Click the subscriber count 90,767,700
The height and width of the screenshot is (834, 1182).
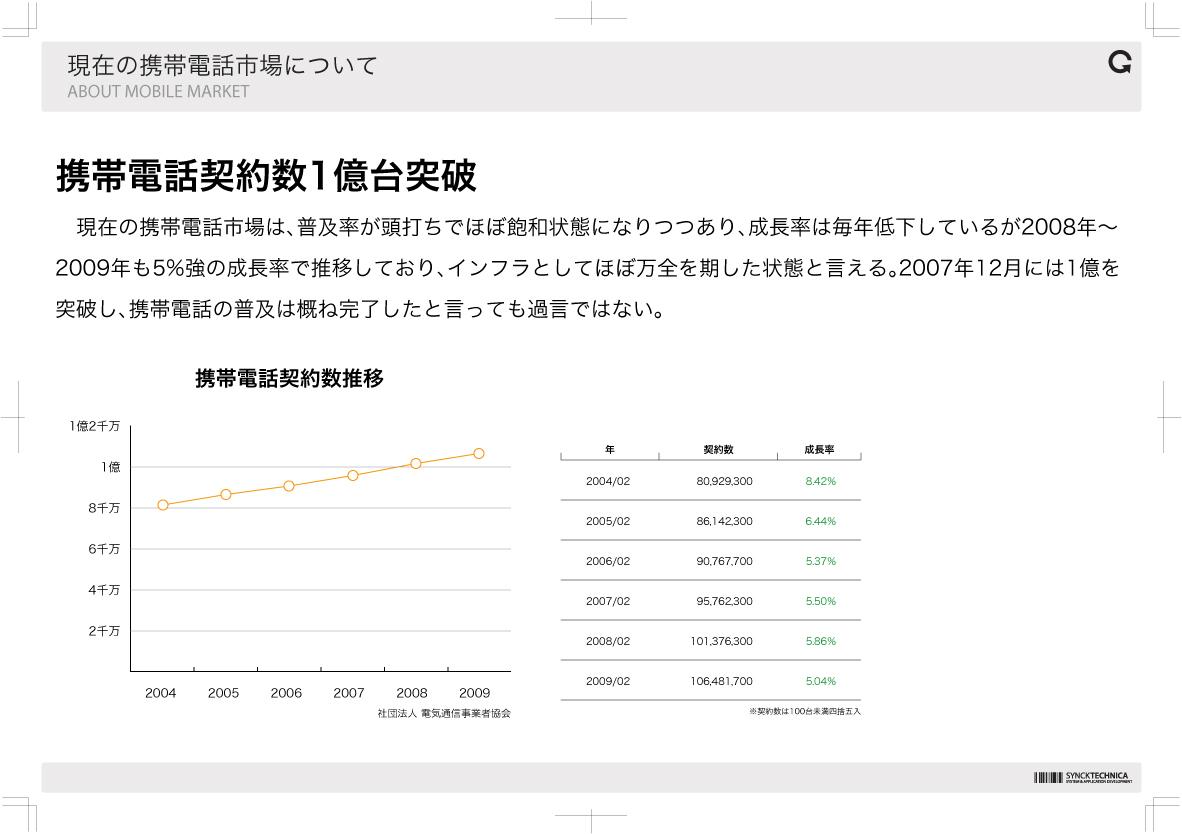click(x=724, y=561)
